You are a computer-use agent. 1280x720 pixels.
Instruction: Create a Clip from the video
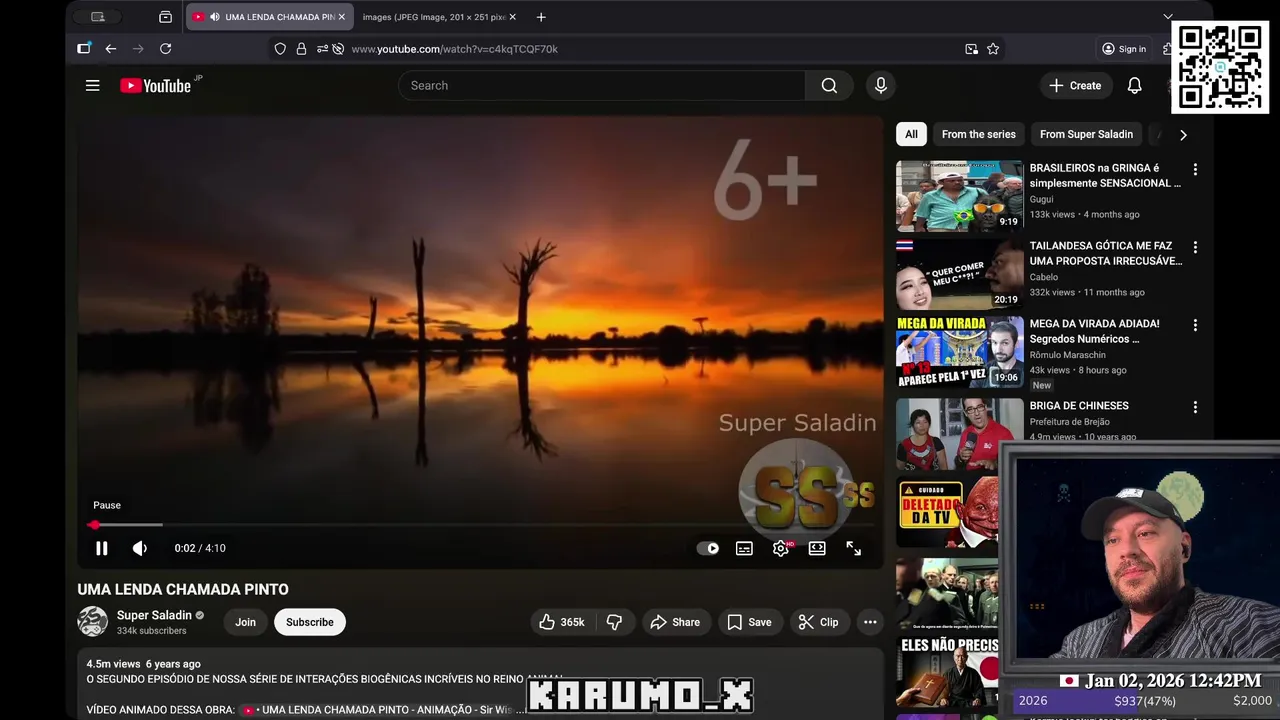click(818, 622)
